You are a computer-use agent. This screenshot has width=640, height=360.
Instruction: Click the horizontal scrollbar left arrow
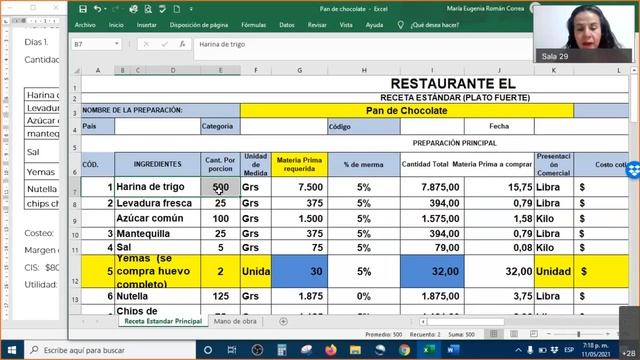[x=423, y=322]
